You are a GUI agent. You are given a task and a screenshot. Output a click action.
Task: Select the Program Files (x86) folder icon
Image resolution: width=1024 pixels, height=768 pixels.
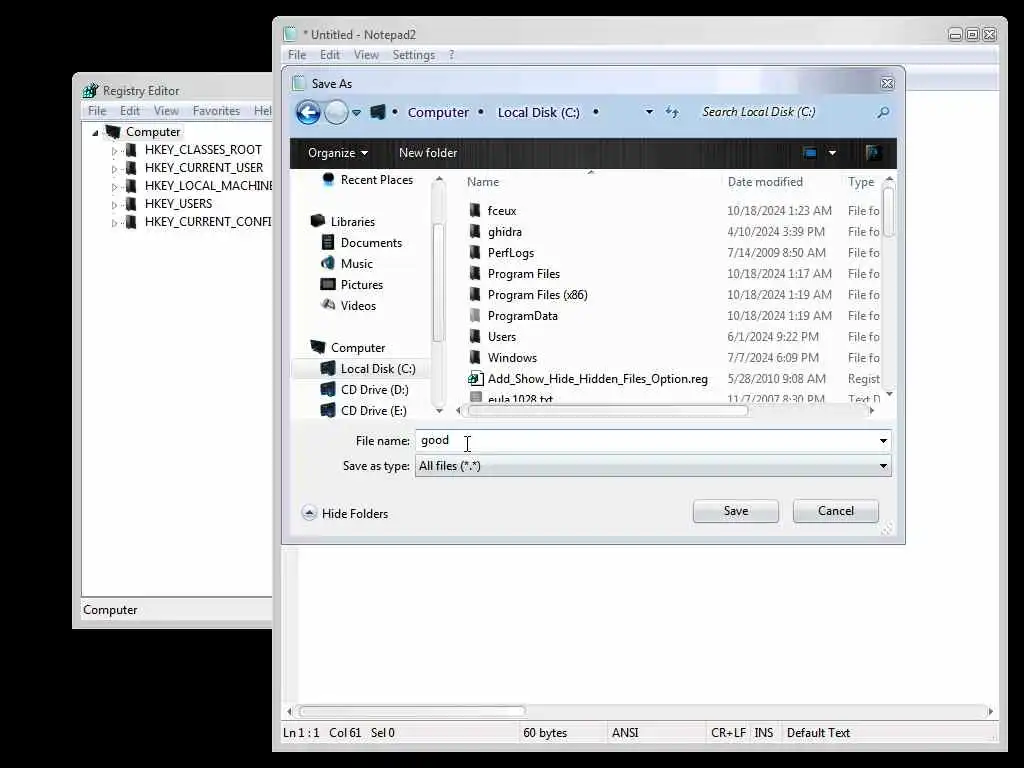pyautogui.click(x=475, y=295)
